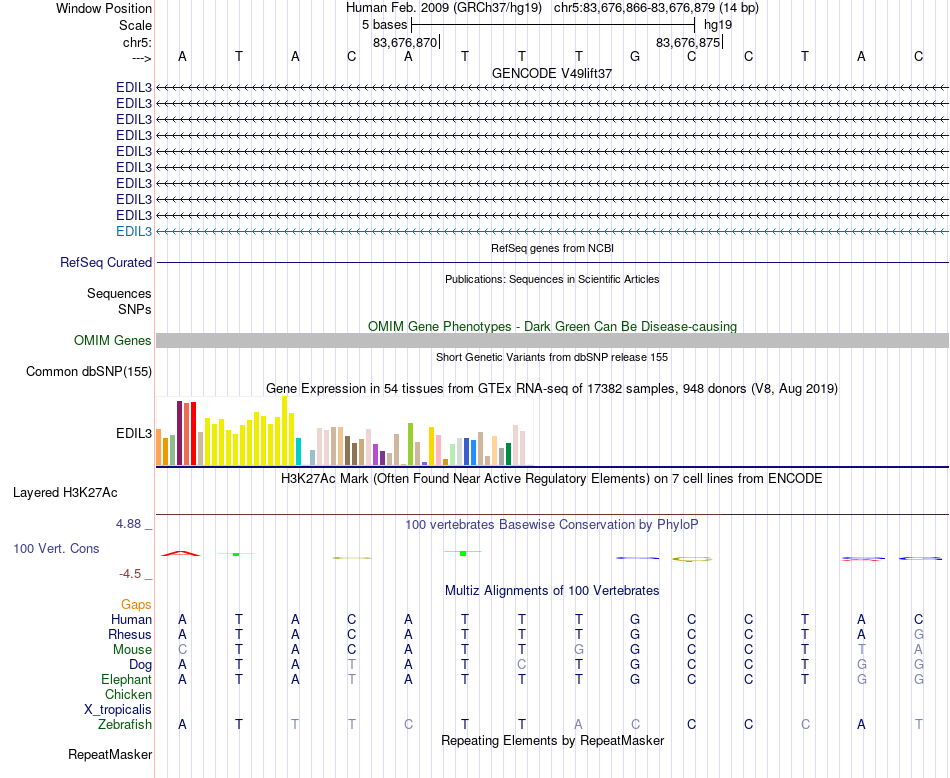
Task: Click the only G base in the chr5 ruler
Action: [635, 56]
